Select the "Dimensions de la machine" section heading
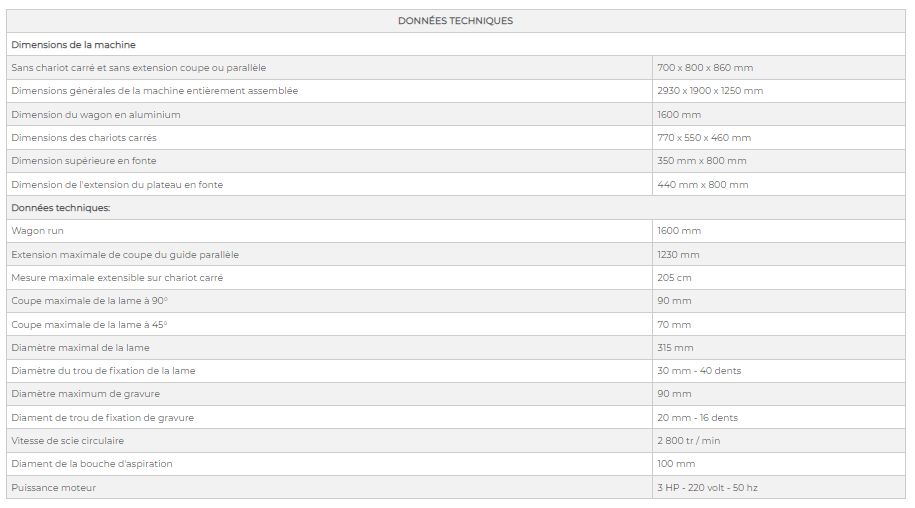Image resolution: width=915 pixels, height=508 pixels. click(73, 45)
